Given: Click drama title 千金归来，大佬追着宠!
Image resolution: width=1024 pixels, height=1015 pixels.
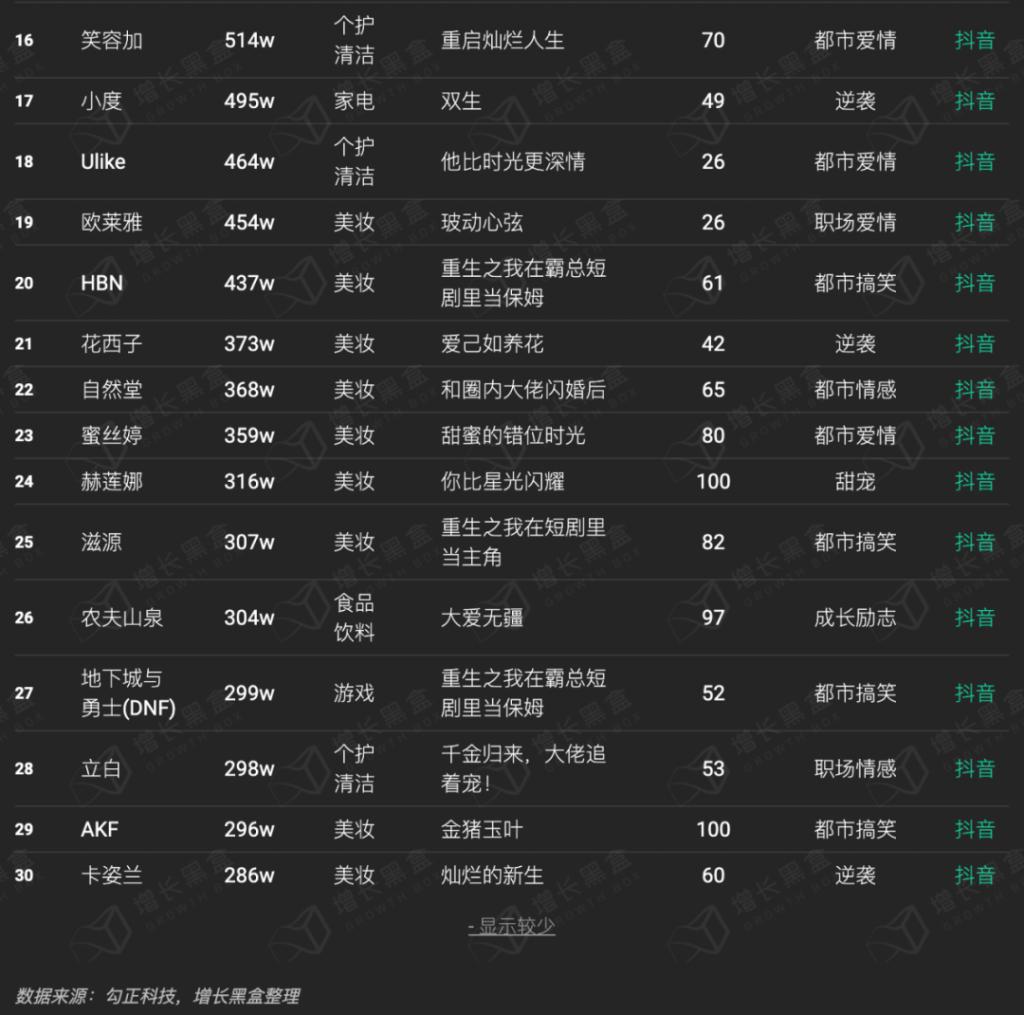Looking at the screenshot, I should pos(523,769).
